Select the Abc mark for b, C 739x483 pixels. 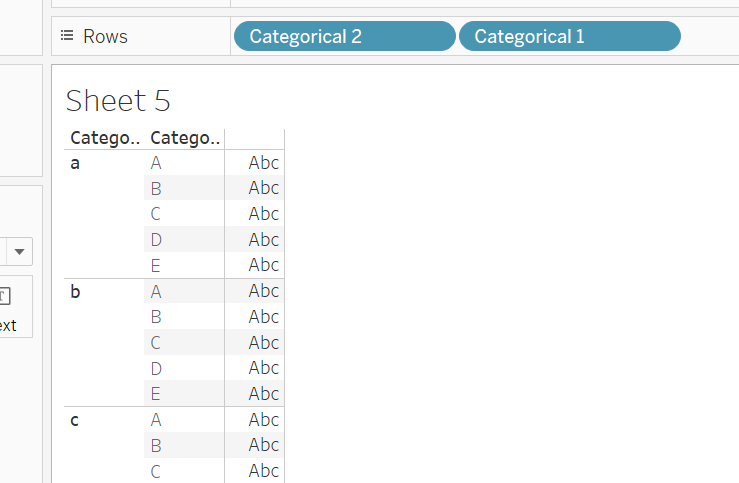tap(264, 342)
